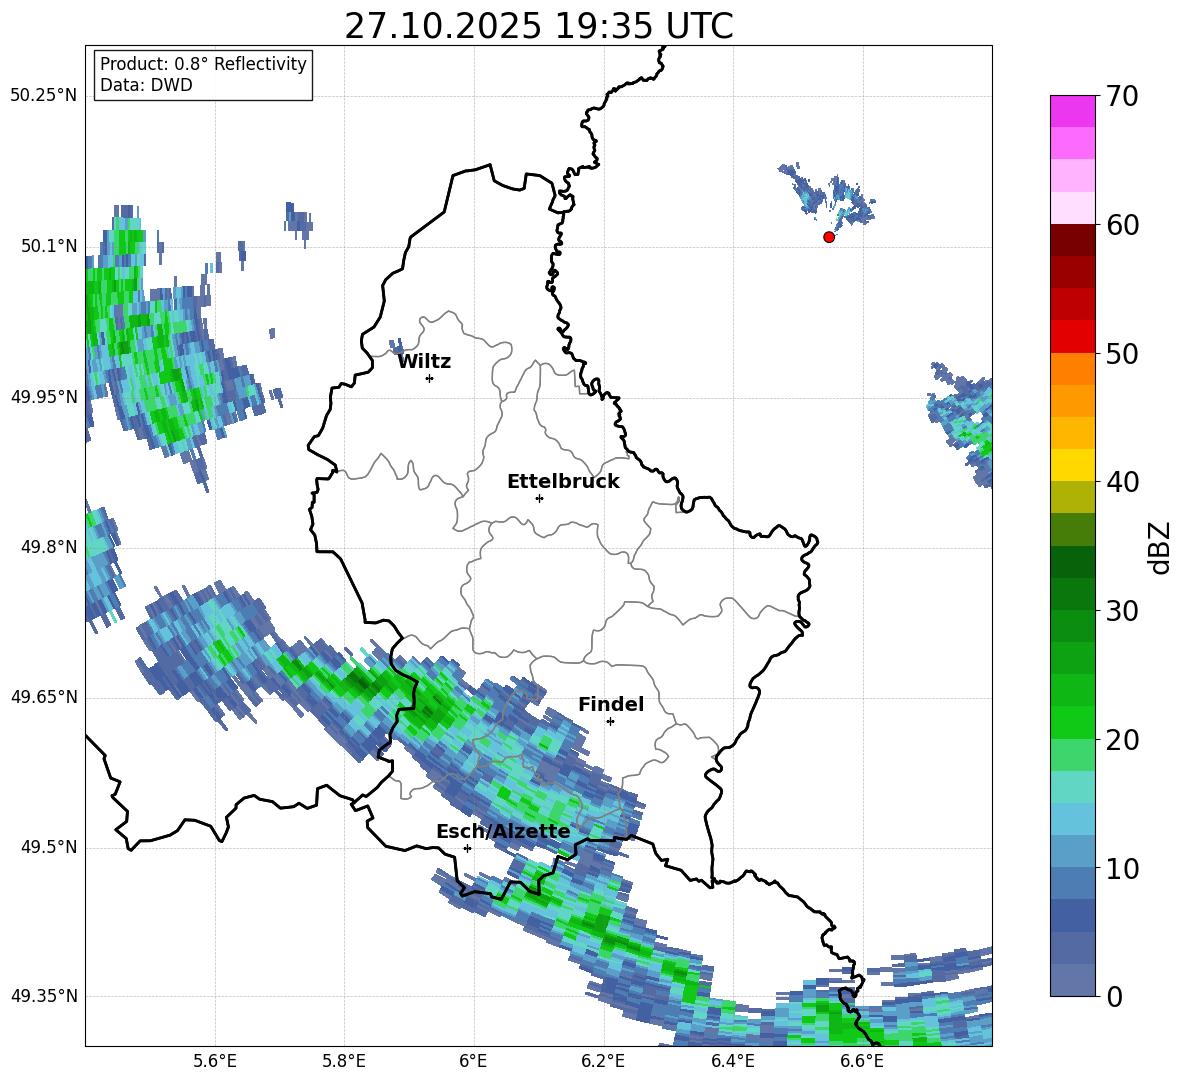Select the Esch/Alzette city label
The height and width of the screenshot is (1081, 1184).
(503, 832)
